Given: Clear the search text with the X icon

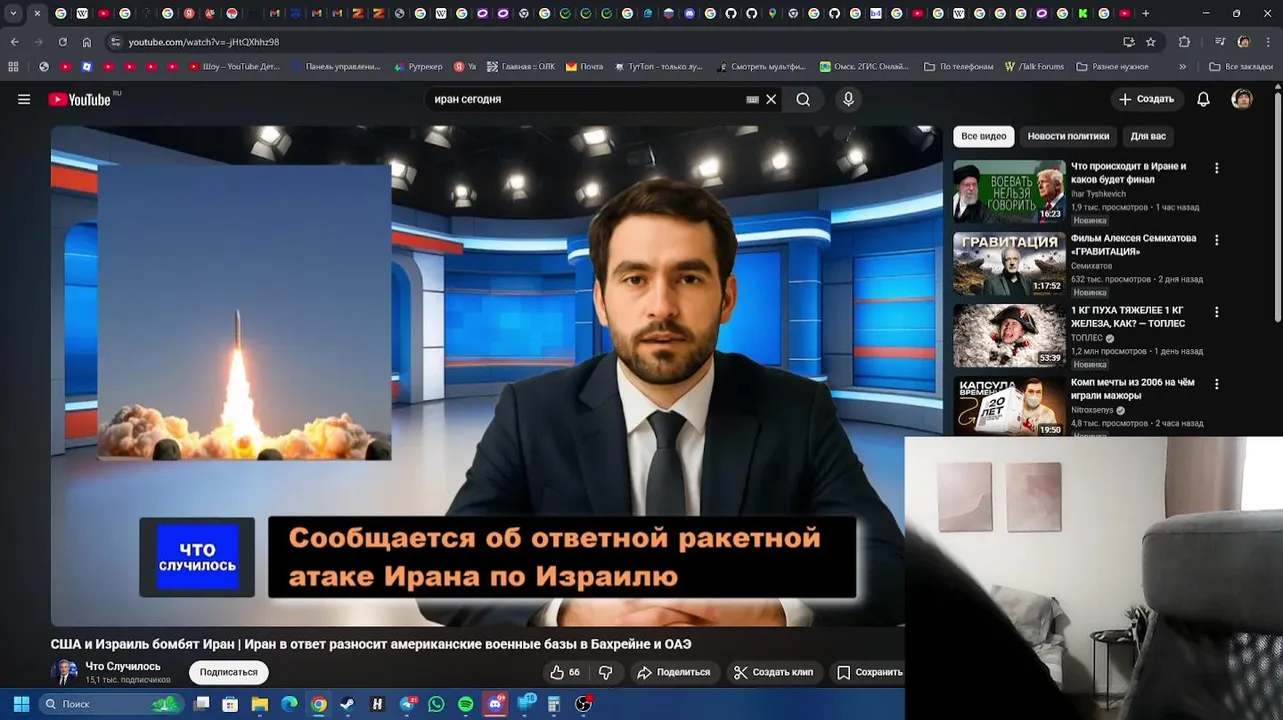Looking at the screenshot, I should pos(771,100).
